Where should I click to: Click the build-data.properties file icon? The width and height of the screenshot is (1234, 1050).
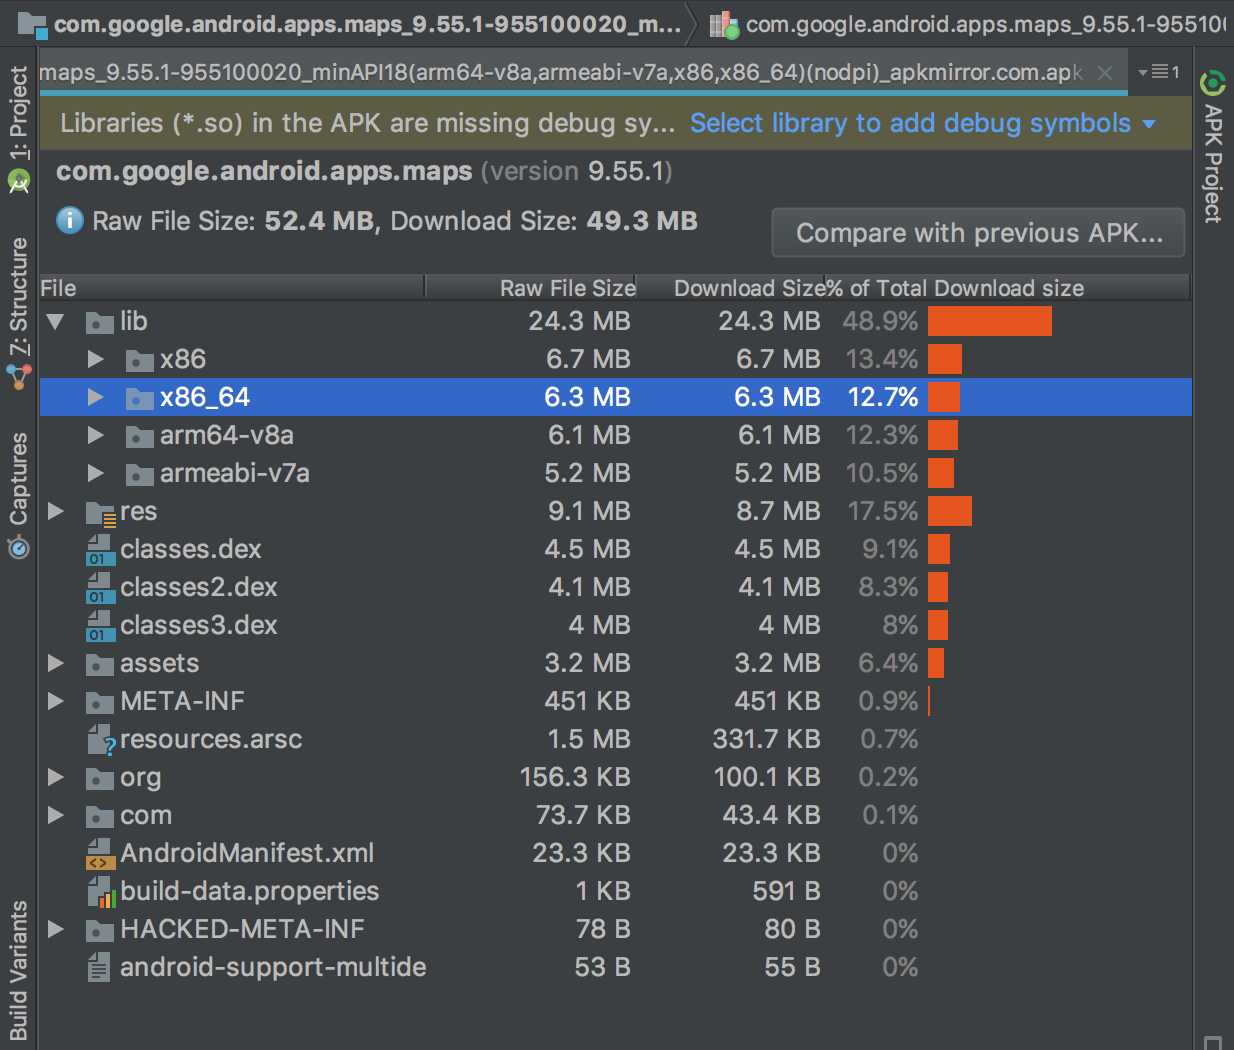100,891
